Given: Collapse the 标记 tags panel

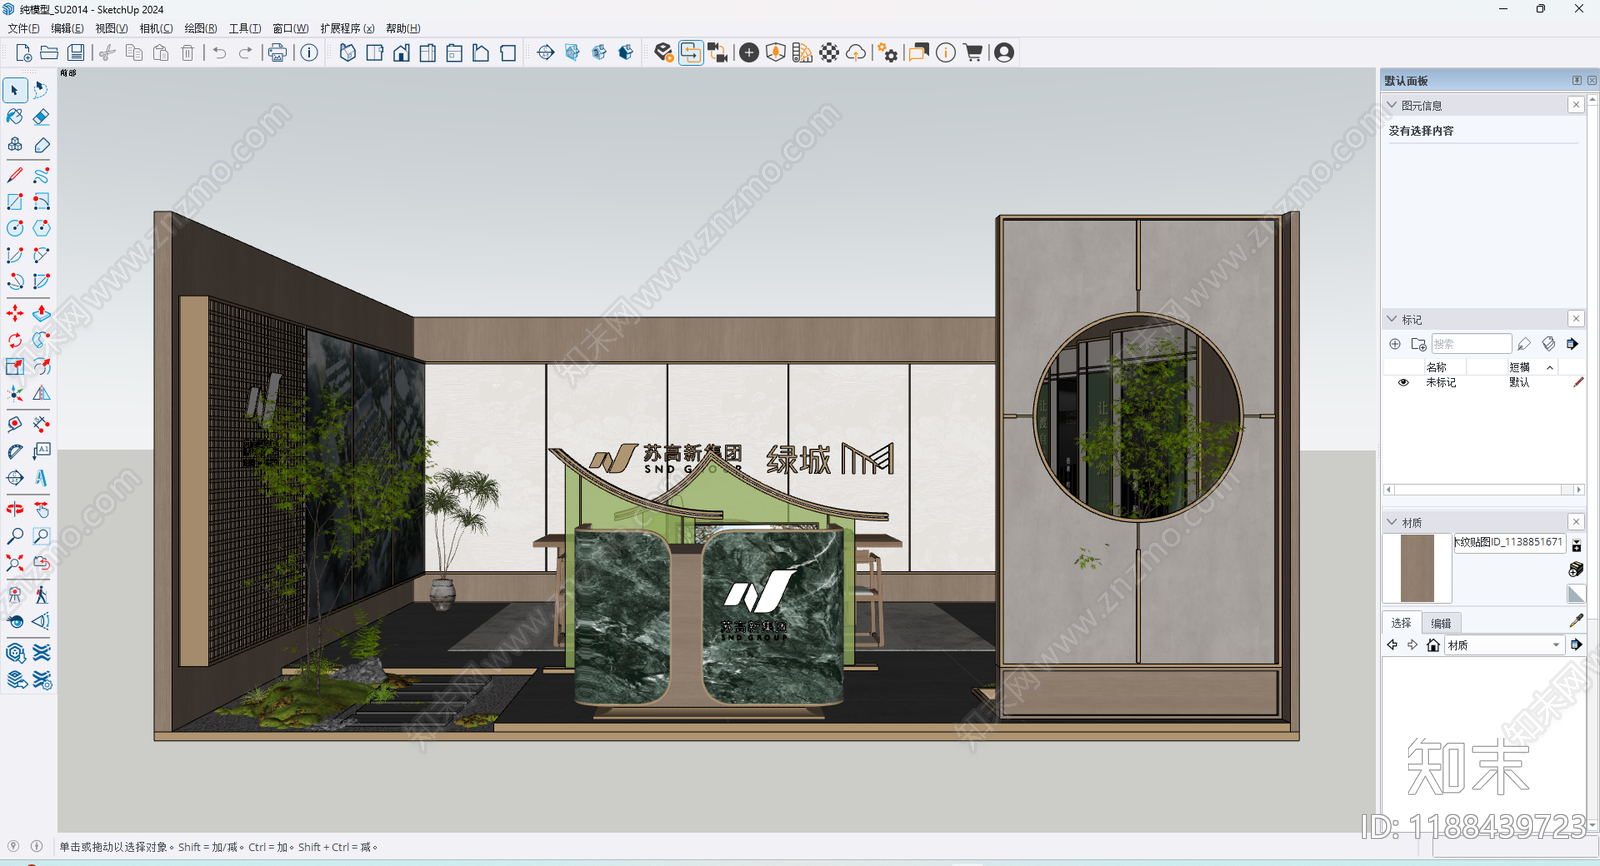Looking at the screenshot, I should pyautogui.click(x=1392, y=319).
